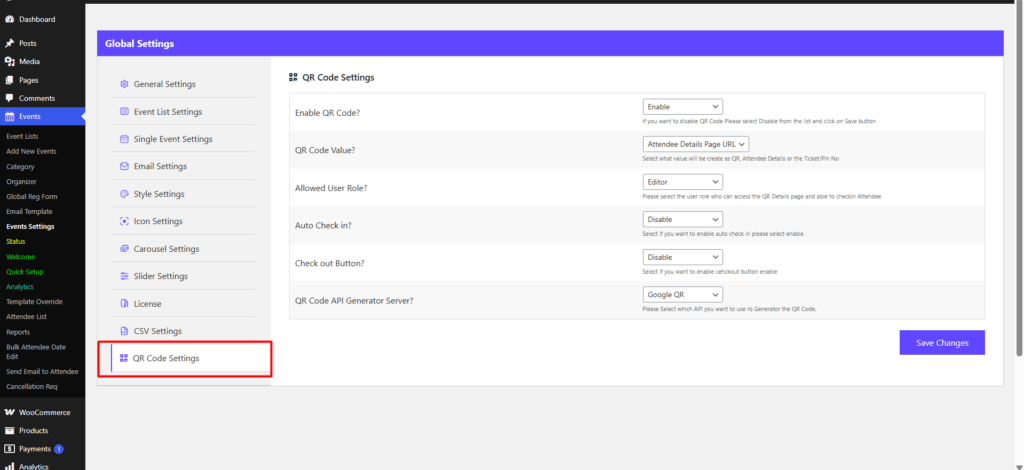Click the Events calendar icon
1024x470 pixels.
point(9,117)
